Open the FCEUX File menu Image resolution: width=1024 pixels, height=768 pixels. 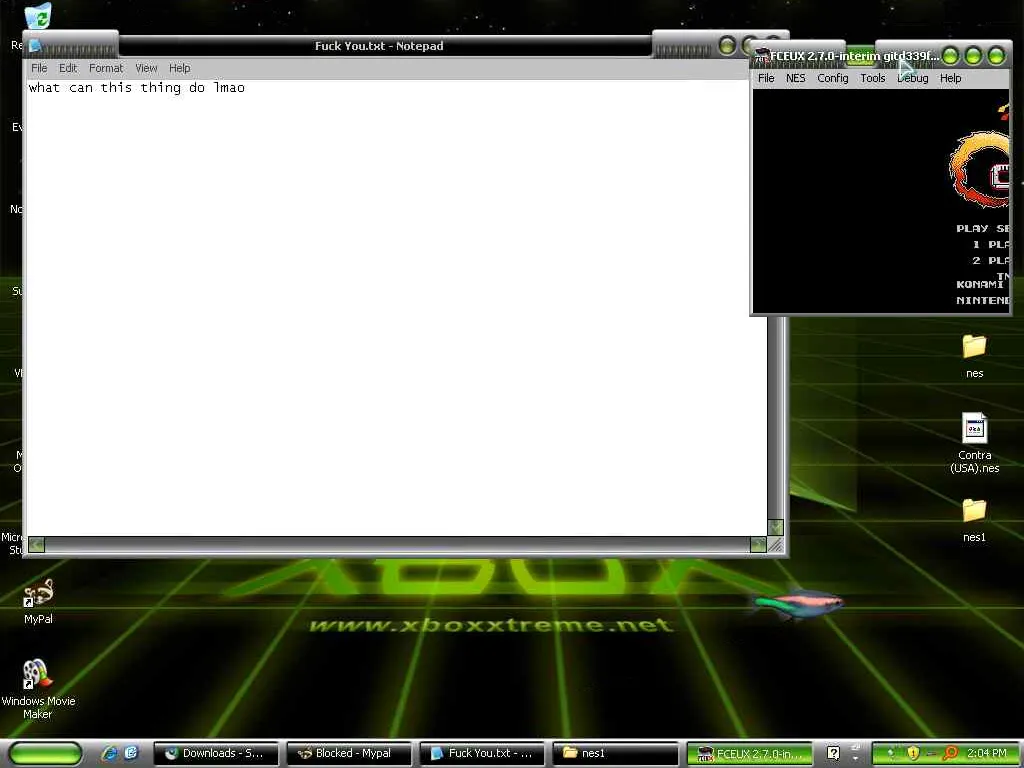766,78
